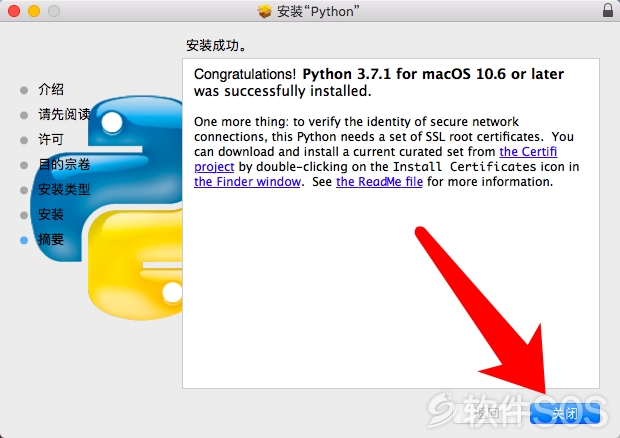The image size is (620, 438).
Task: Click the 安装成功 heading text
Action: tap(216, 46)
